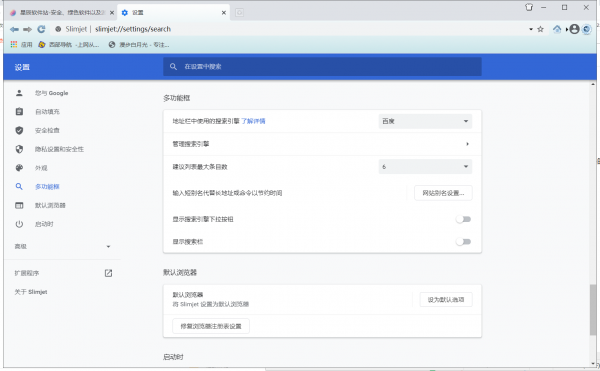
Task: Click the settings page vertical scrollbar thumb
Action: click(x=593, y=310)
